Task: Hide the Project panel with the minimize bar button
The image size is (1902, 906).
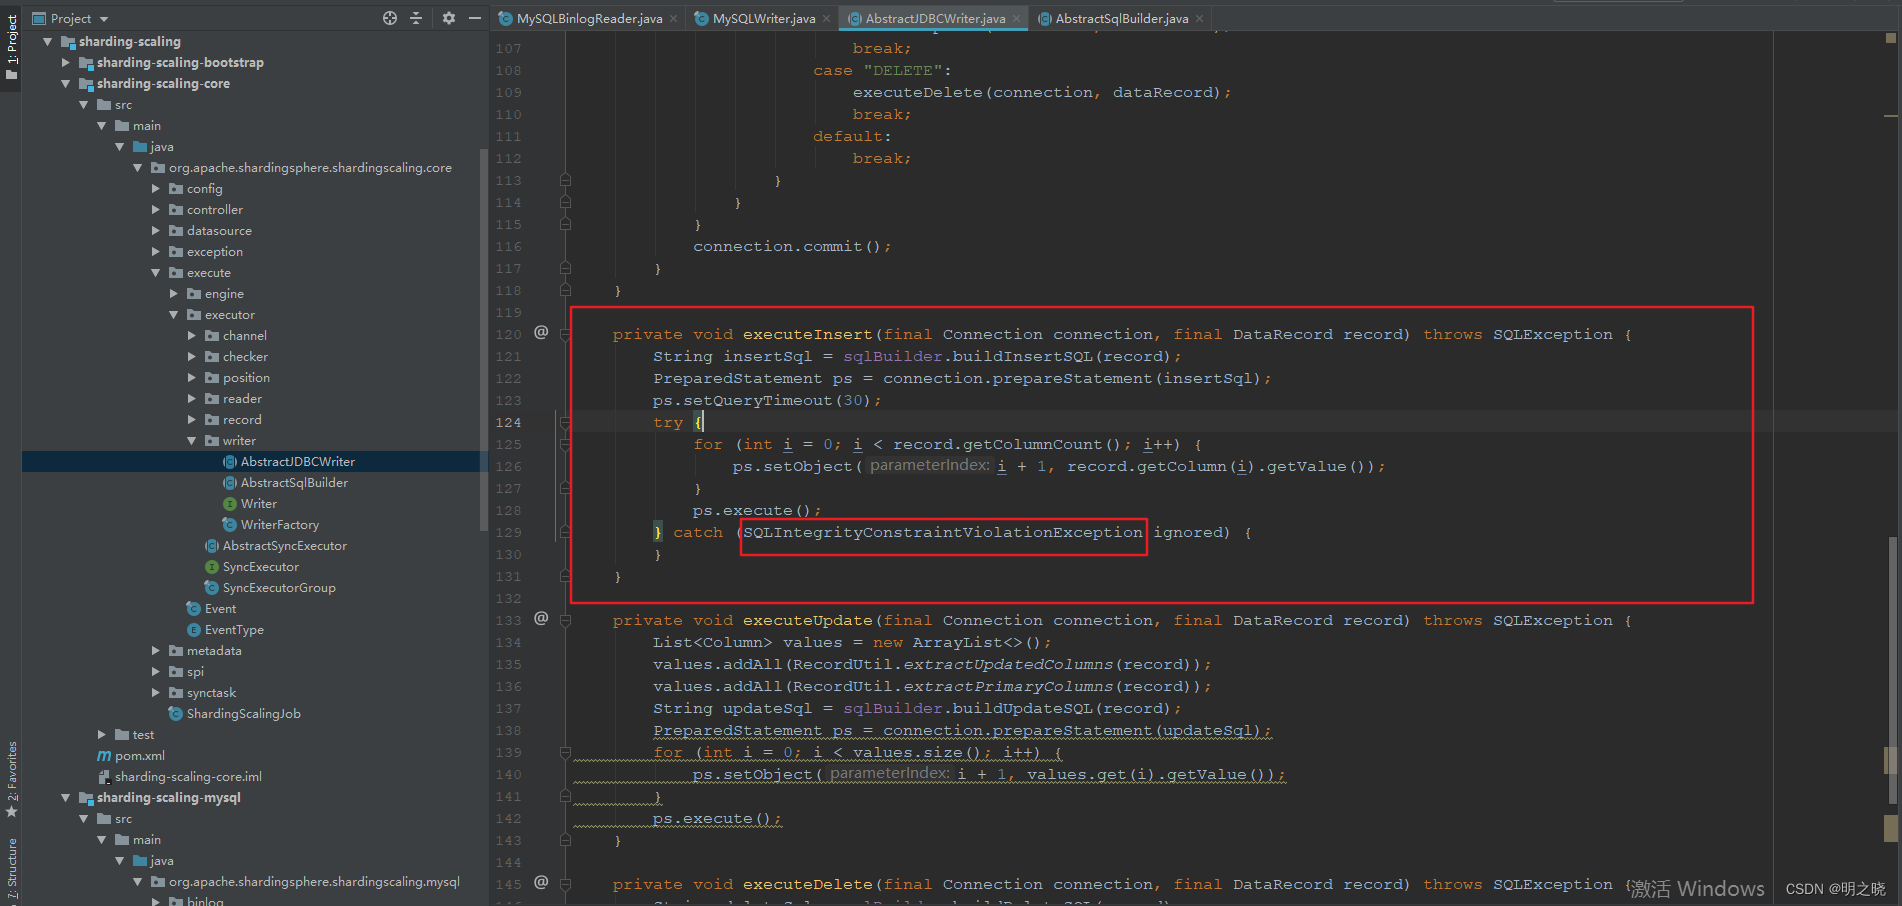Action: pos(475,17)
